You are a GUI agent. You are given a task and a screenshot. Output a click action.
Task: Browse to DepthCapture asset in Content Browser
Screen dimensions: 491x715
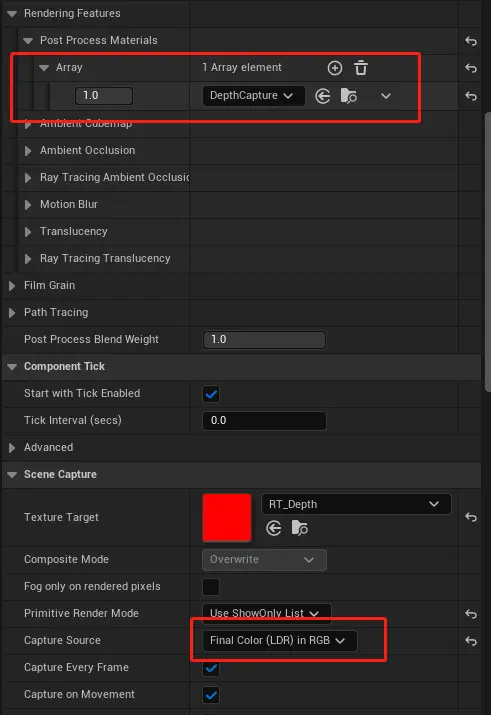[349, 96]
